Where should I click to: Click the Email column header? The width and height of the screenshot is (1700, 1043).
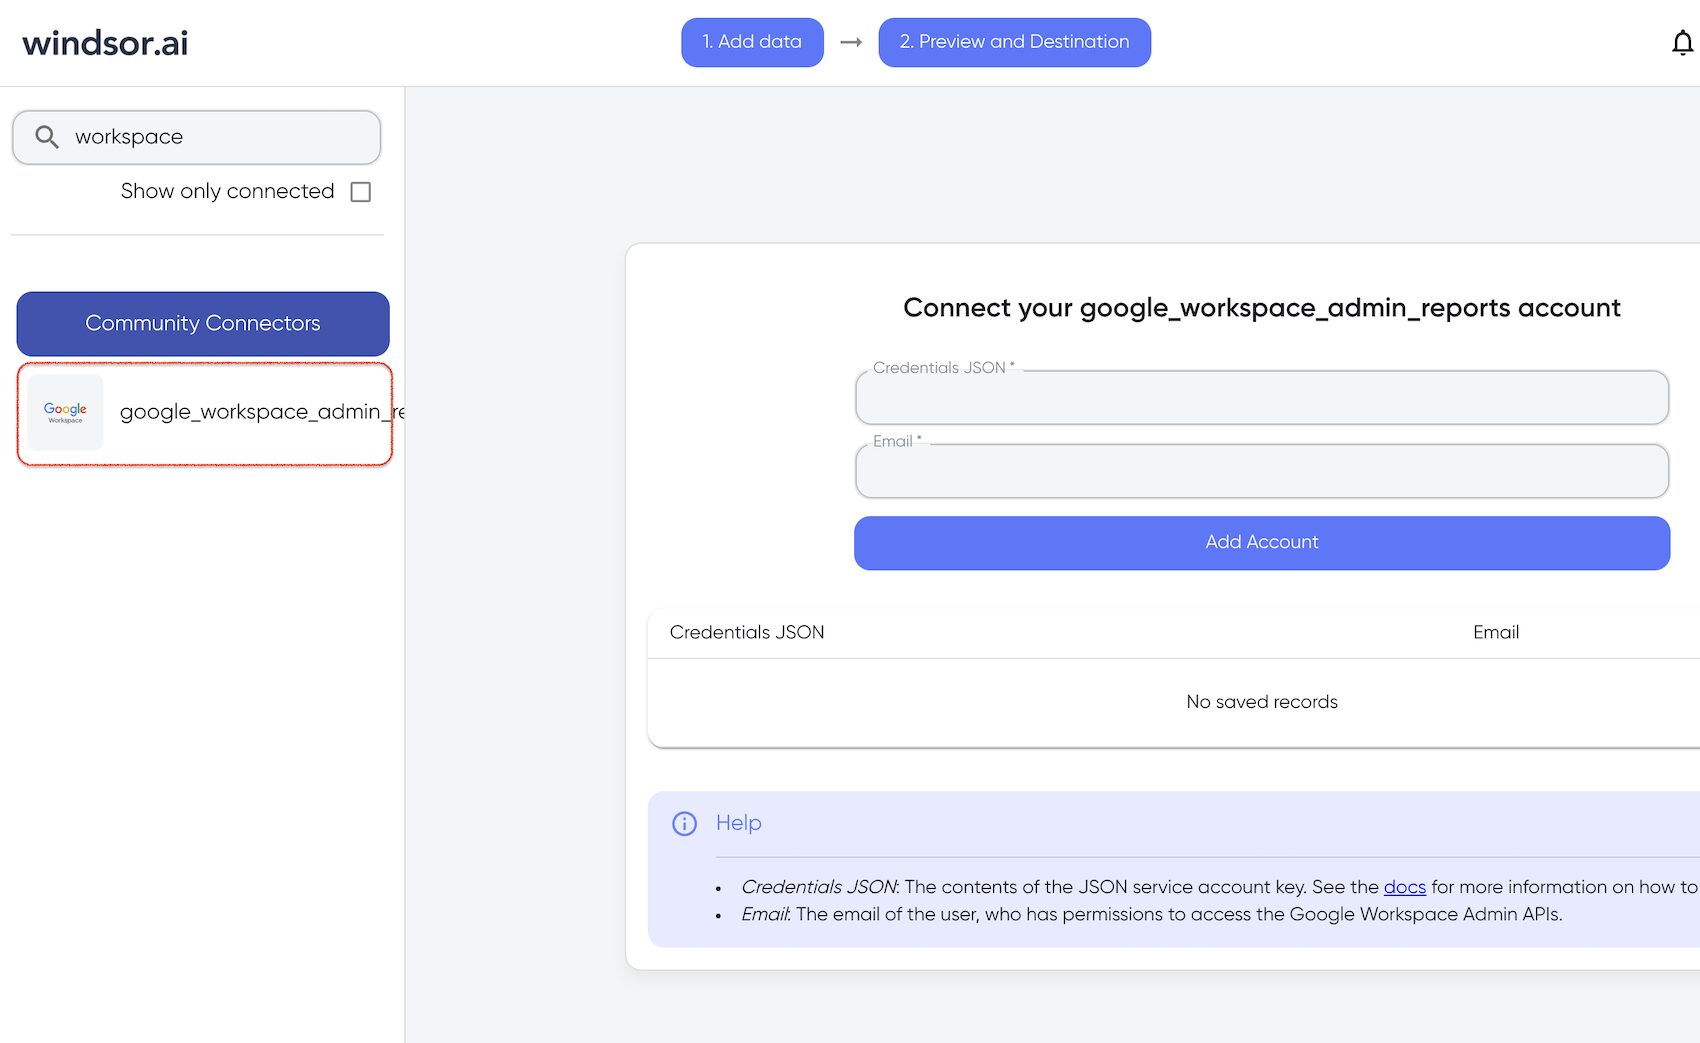[1495, 632]
